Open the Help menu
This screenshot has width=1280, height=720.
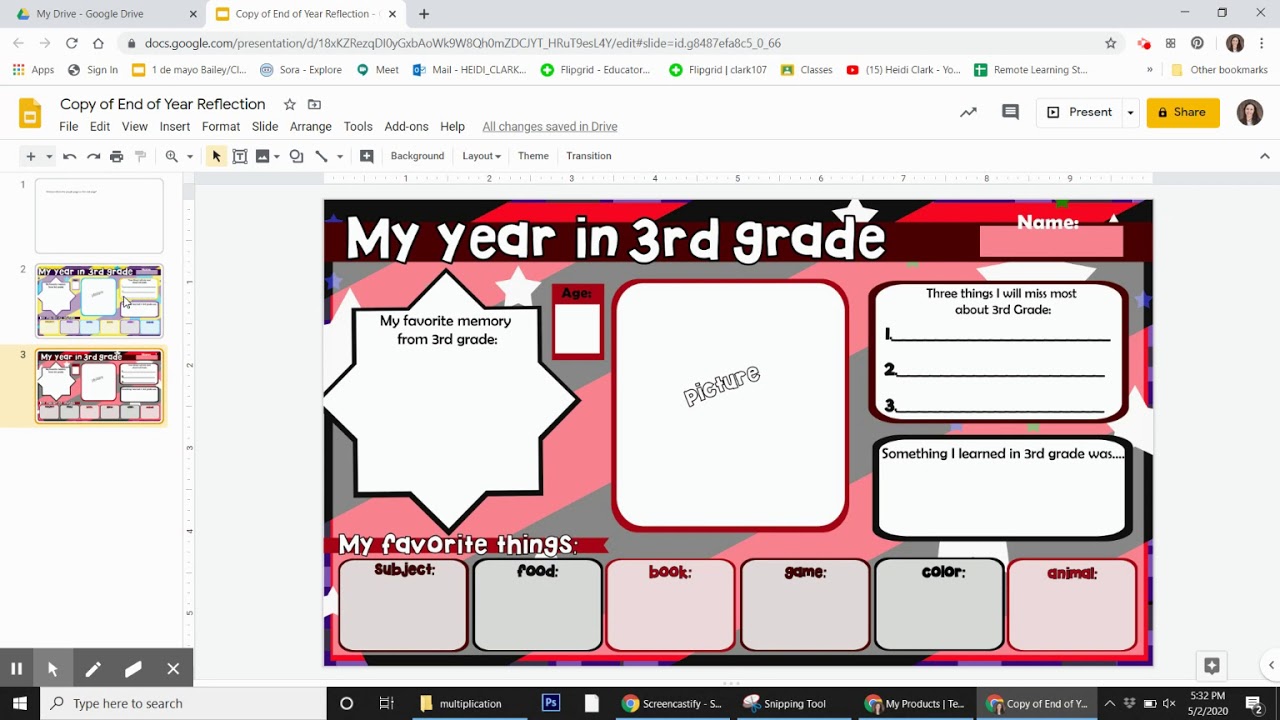[x=453, y=127]
